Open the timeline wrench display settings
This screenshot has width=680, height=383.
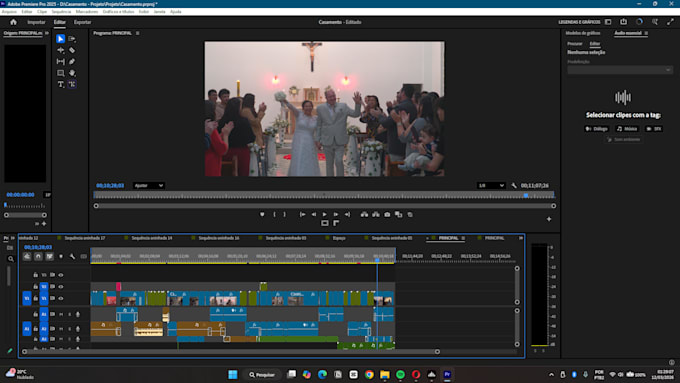point(72,256)
